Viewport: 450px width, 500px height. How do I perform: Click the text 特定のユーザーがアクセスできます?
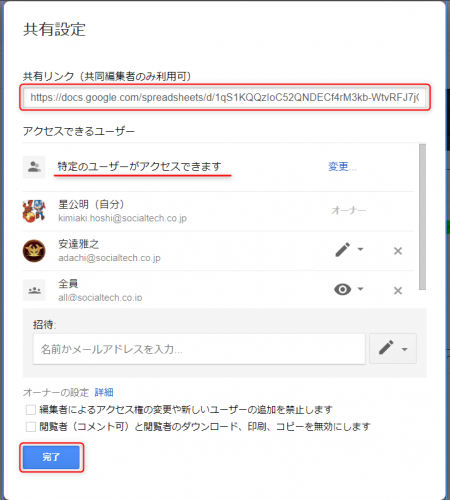(139, 166)
